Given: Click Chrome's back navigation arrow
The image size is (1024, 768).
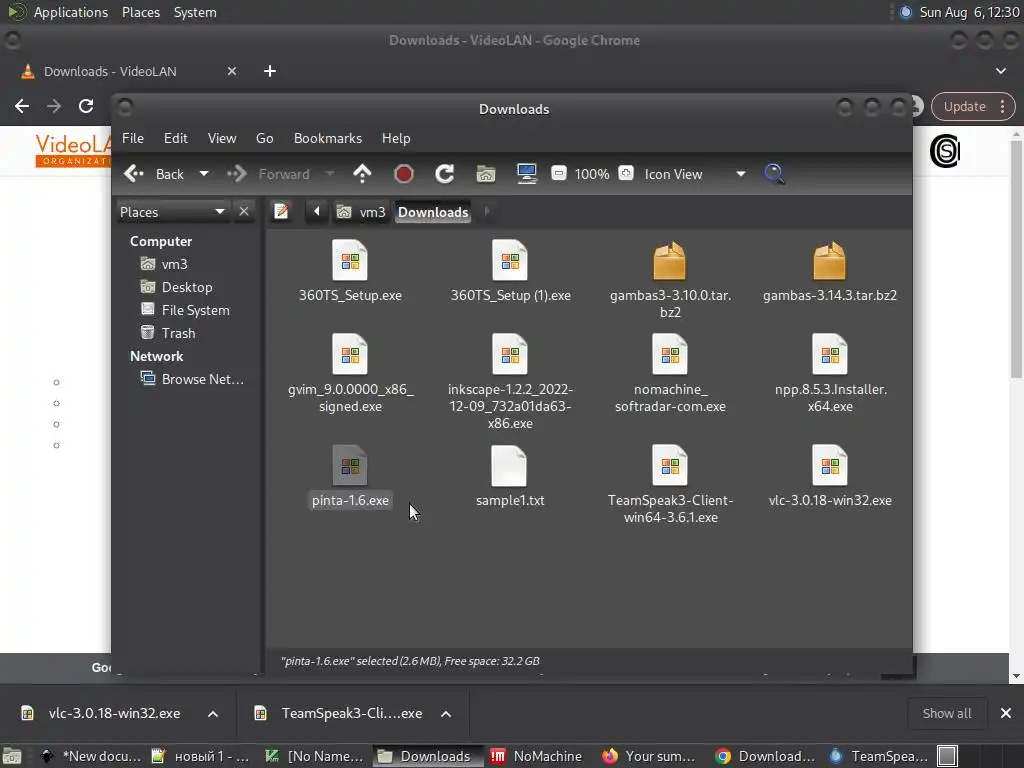Looking at the screenshot, I should (x=22, y=106).
